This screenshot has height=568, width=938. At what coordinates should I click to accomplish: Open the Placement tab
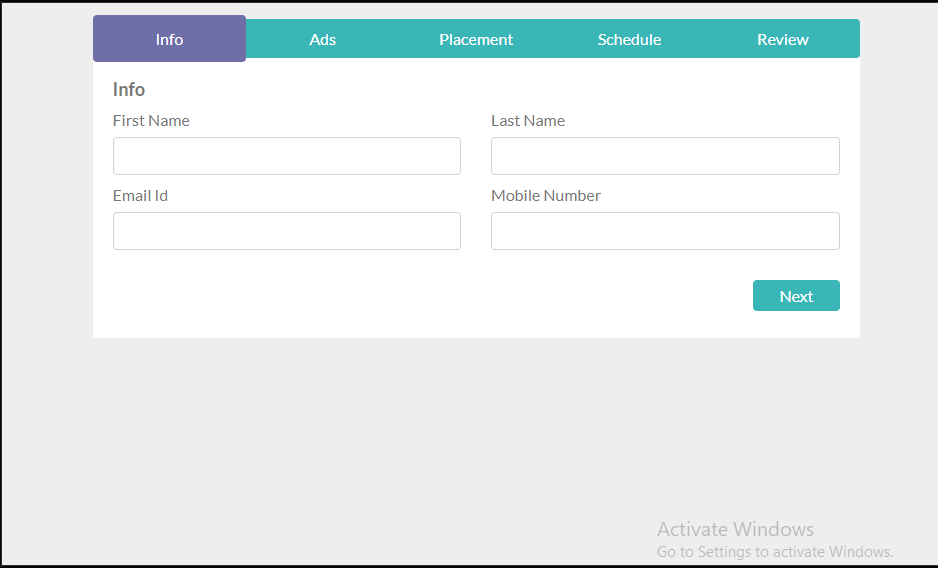476,39
